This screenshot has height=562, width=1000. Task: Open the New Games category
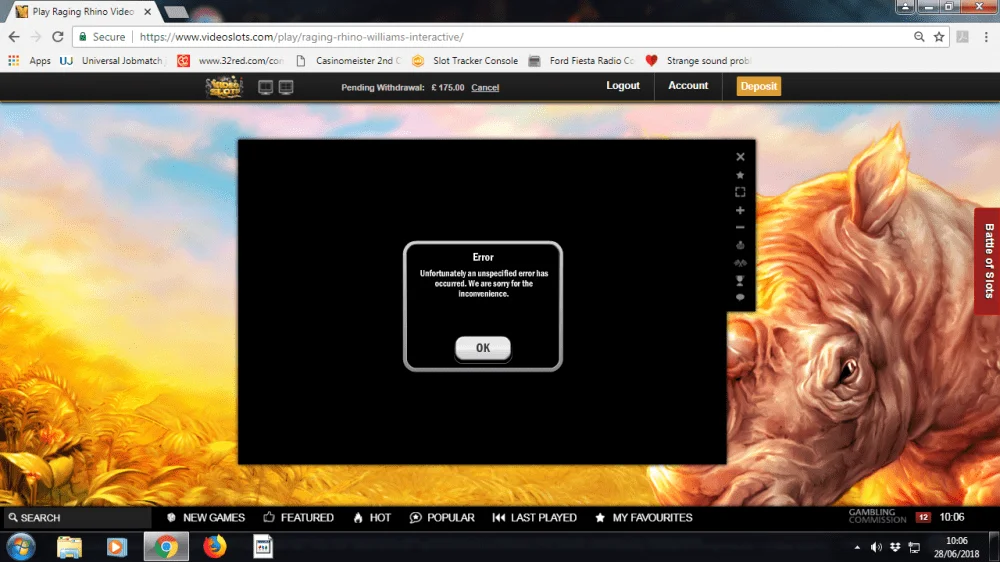pos(206,517)
